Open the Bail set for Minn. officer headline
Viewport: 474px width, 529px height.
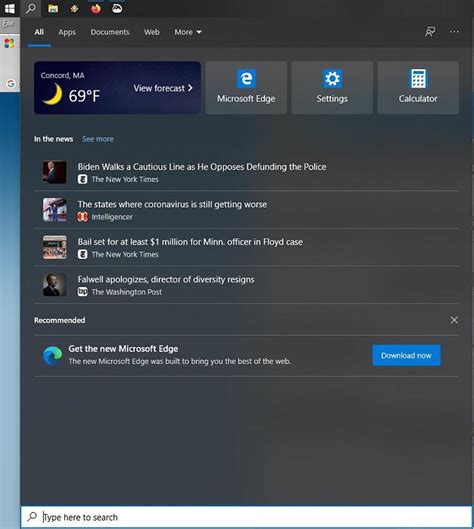coord(190,242)
